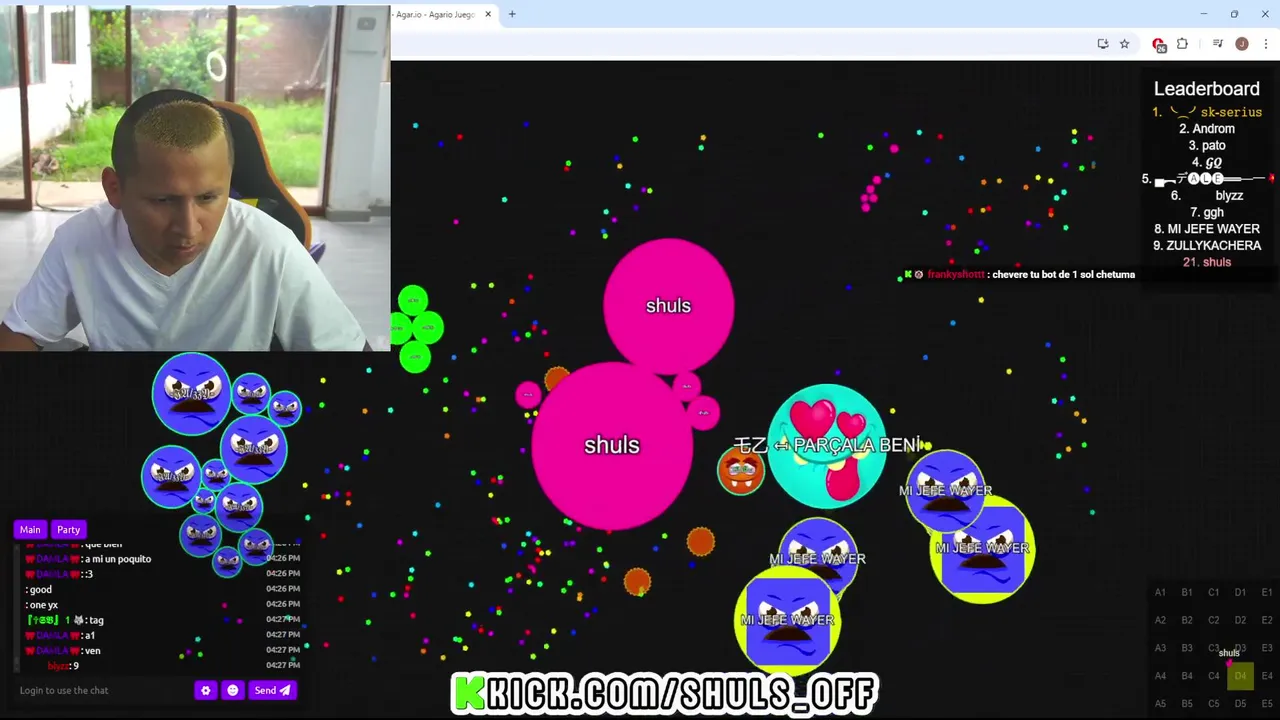The width and height of the screenshot is (1280, 720).
Task: Click leaderboard entry '4. GO'
Action: pyautogui.click(x=1207, y=162)
